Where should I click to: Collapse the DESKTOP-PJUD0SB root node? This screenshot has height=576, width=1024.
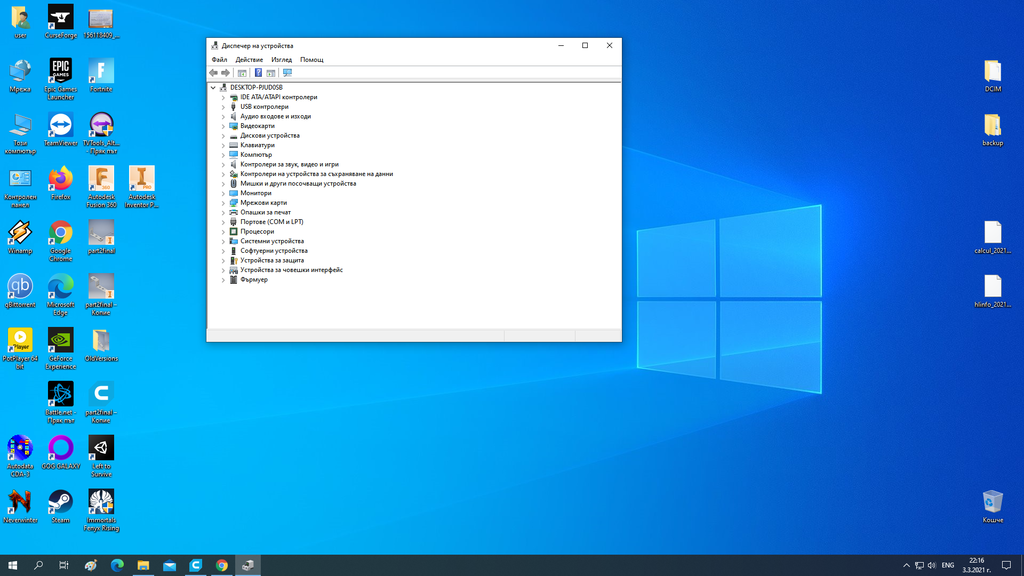pos(213,88)
